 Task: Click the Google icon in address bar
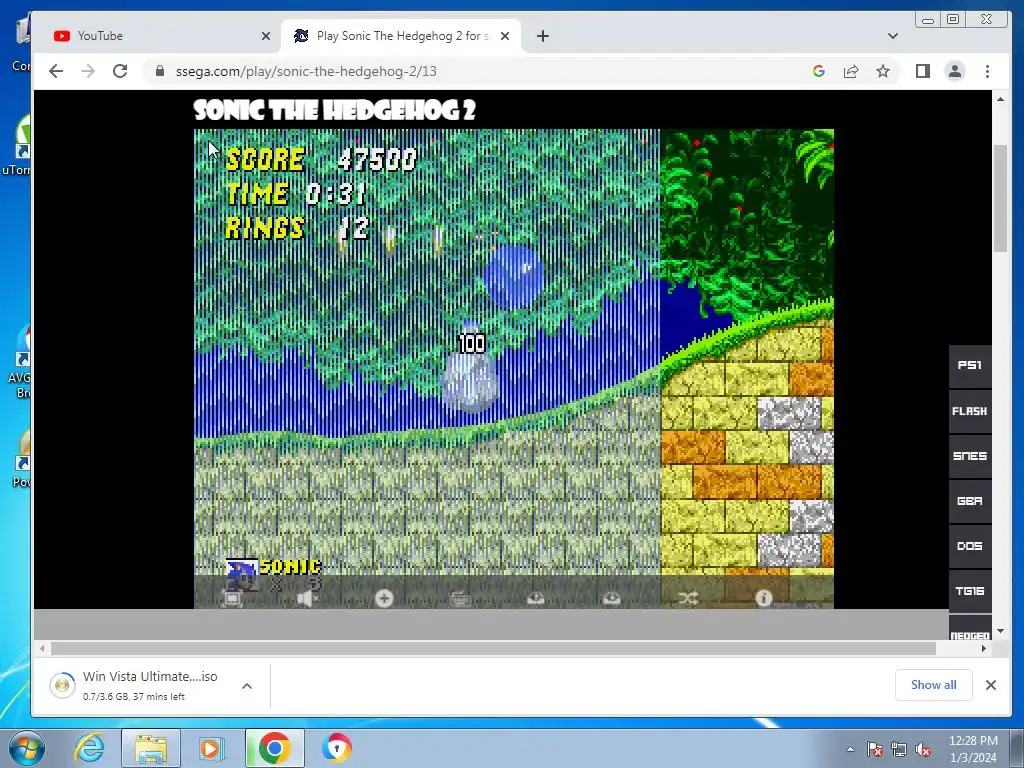tap(819, 71)
